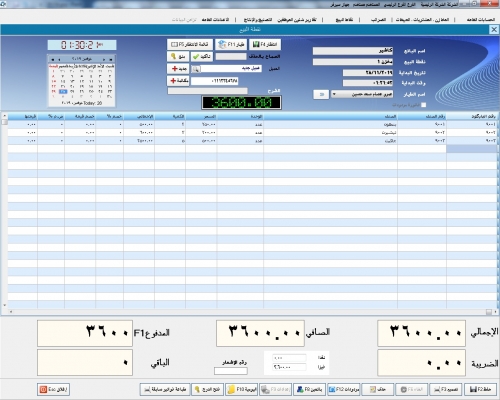Click the magnifier search icon beside customer field
Image resolution: width=500 pixels, height=400 pixels.
pyautogui.click(x=196, y=69)
